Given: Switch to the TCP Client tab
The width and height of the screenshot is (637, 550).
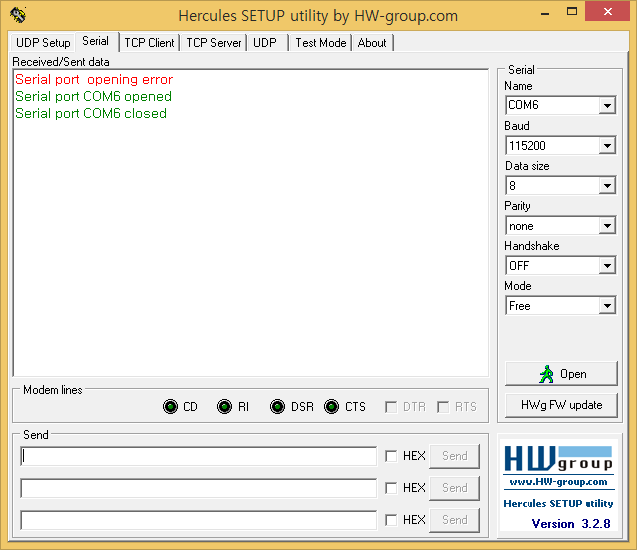Looking at the screenshot, I should (149, 43).
